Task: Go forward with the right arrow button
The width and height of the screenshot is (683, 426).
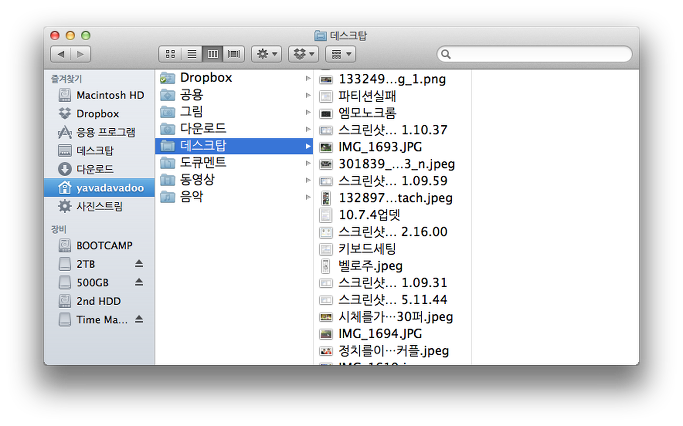Action: point(81,54)
